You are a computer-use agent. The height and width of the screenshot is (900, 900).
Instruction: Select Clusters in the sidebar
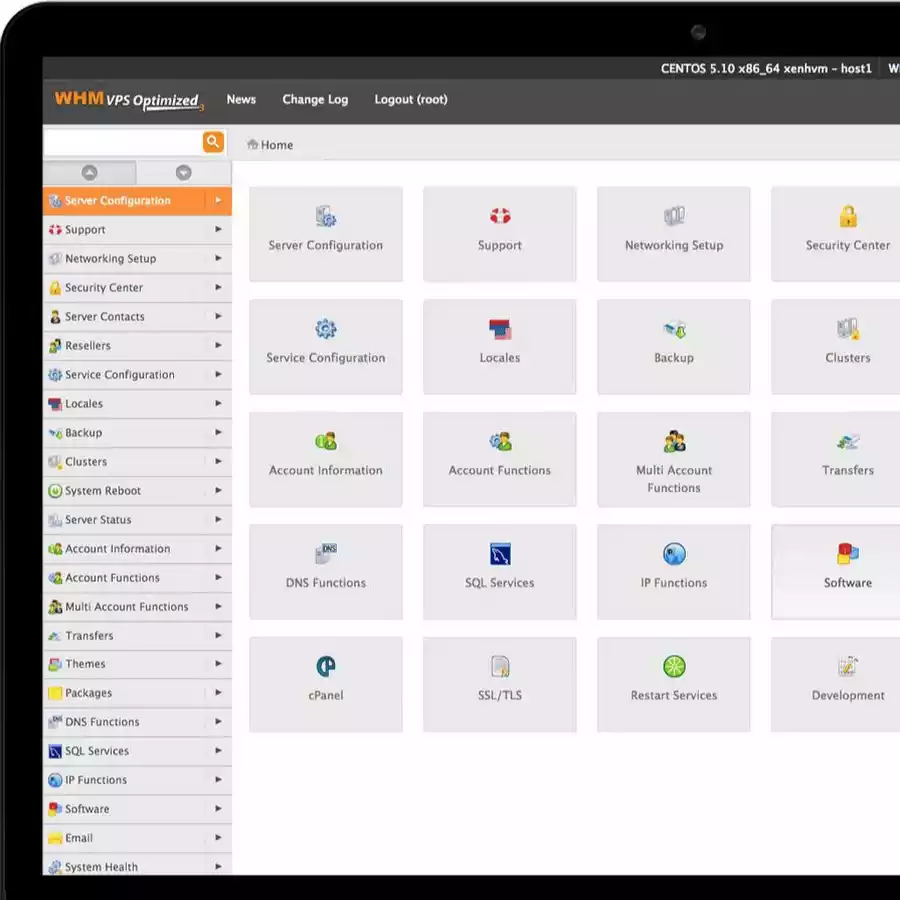tap(137, 461)
